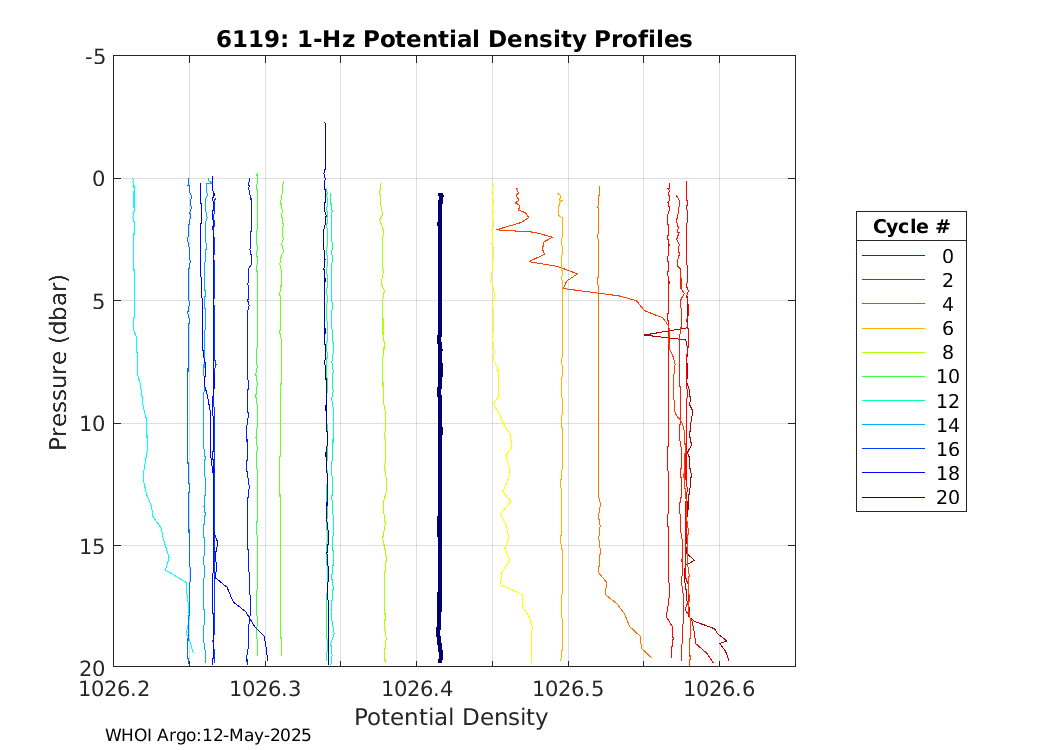Click the thick dark blue profile line
1050x750 pixels.
[x=440, y=420]
